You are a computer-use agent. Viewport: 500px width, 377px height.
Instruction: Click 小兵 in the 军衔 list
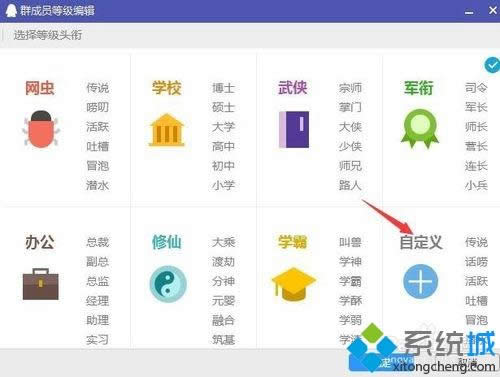tap(476, 185)
